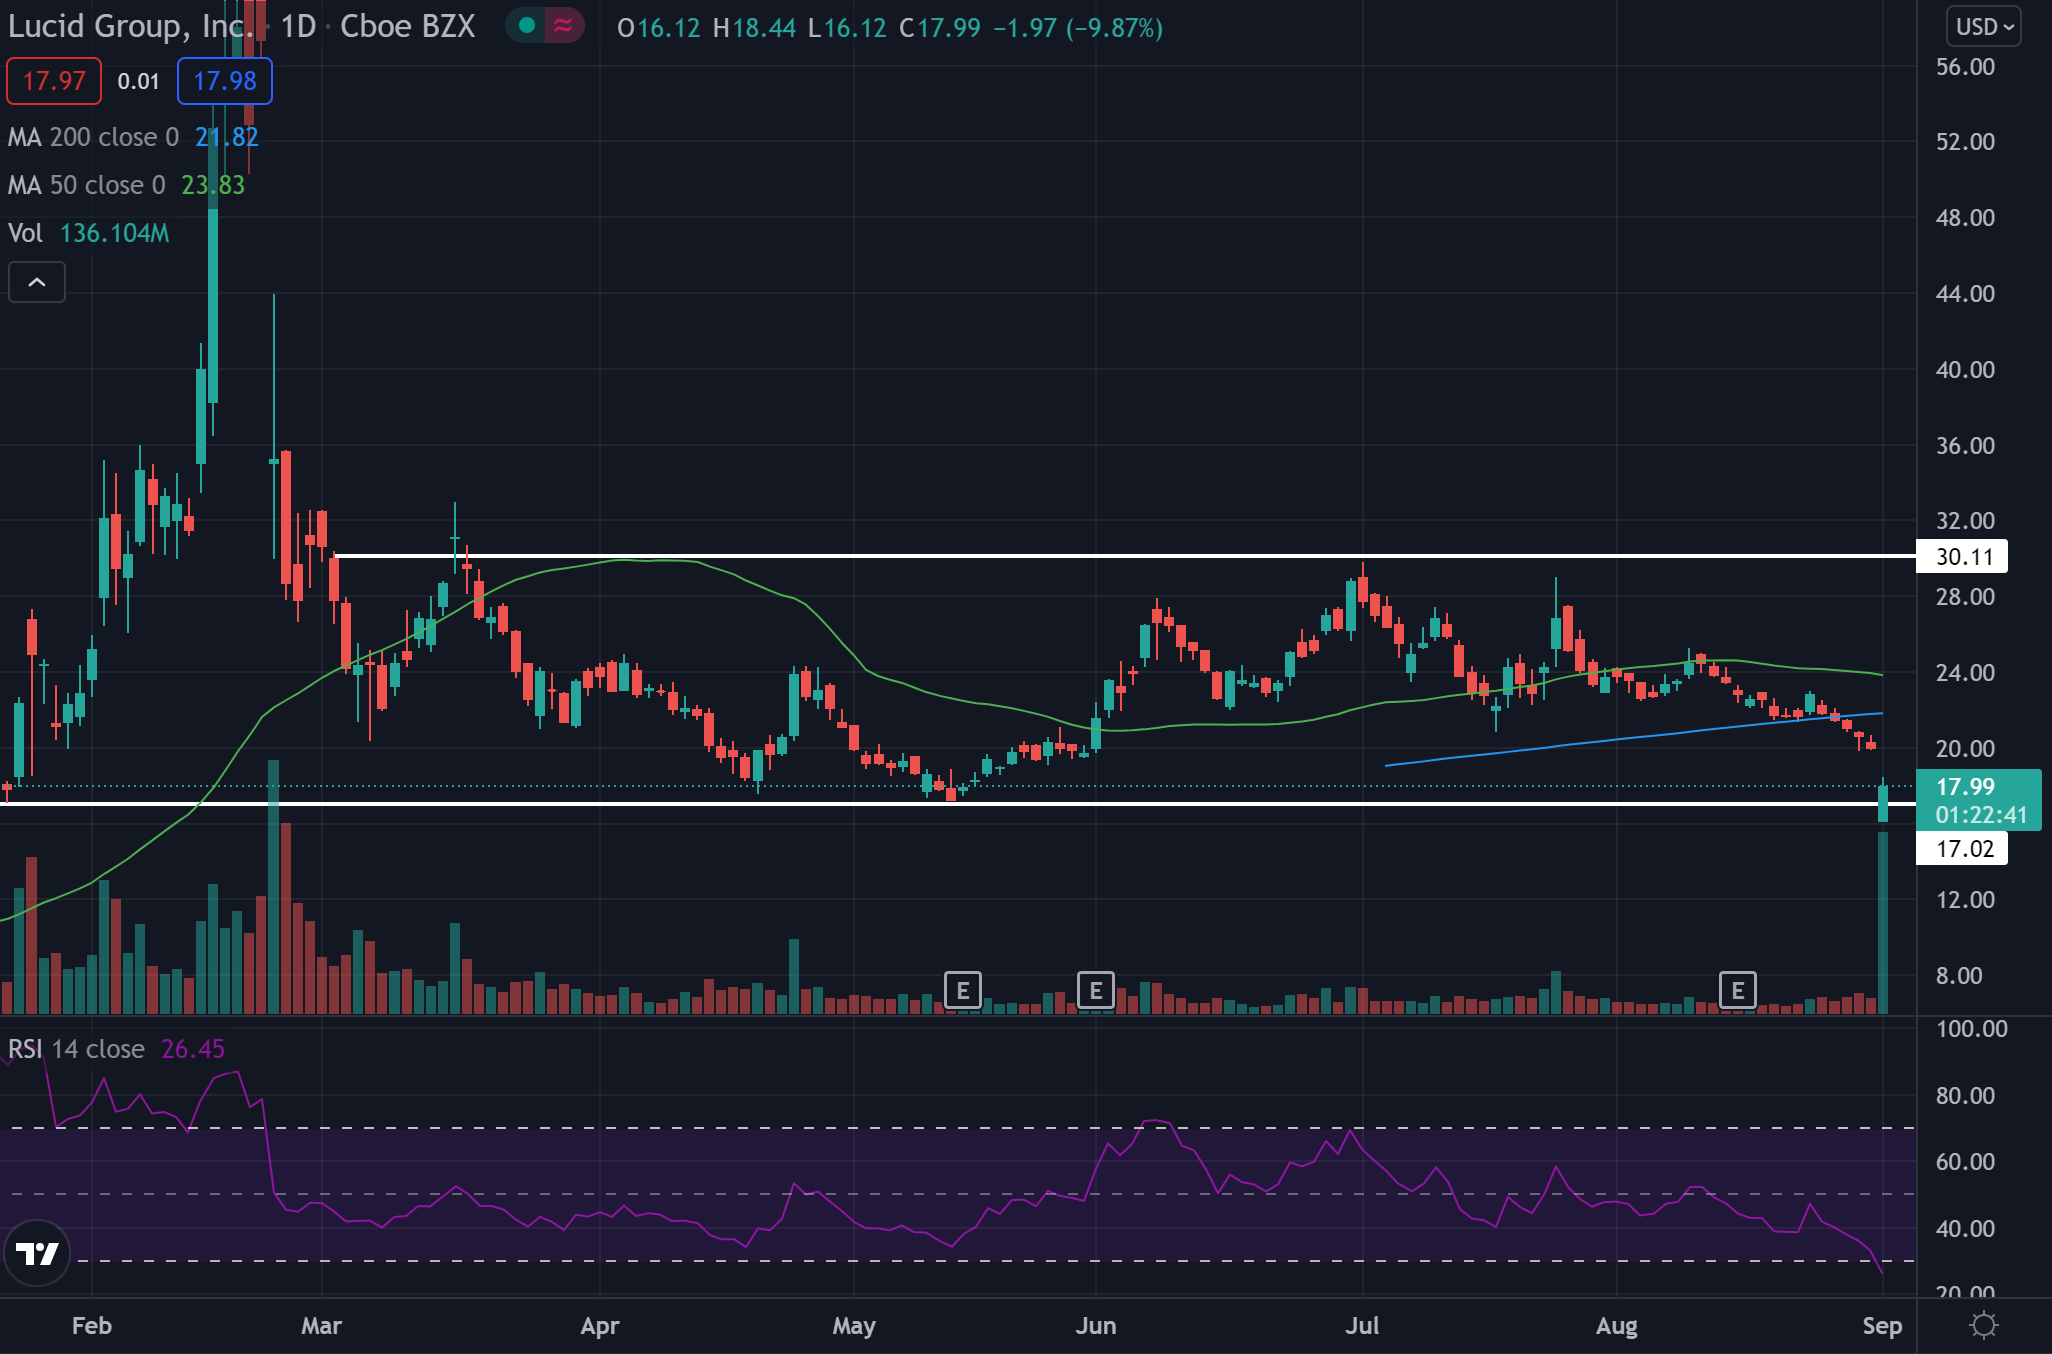The image size is (2052, 1354).
Task: Select the Vol 136.104M indicator label
Action: point(88,233)
